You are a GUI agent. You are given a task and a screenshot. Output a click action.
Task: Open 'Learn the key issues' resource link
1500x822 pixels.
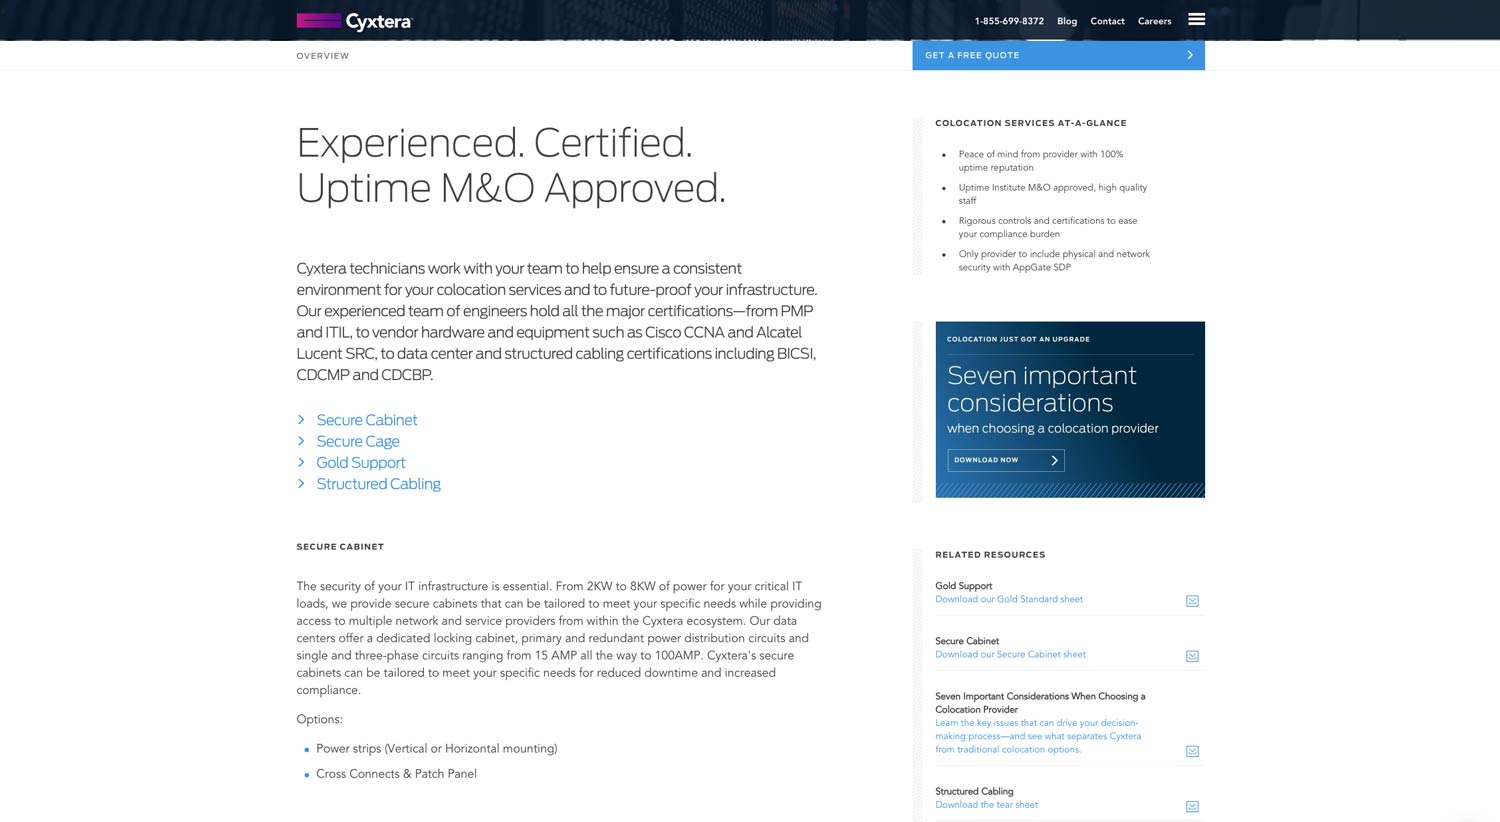(1038, 736)
